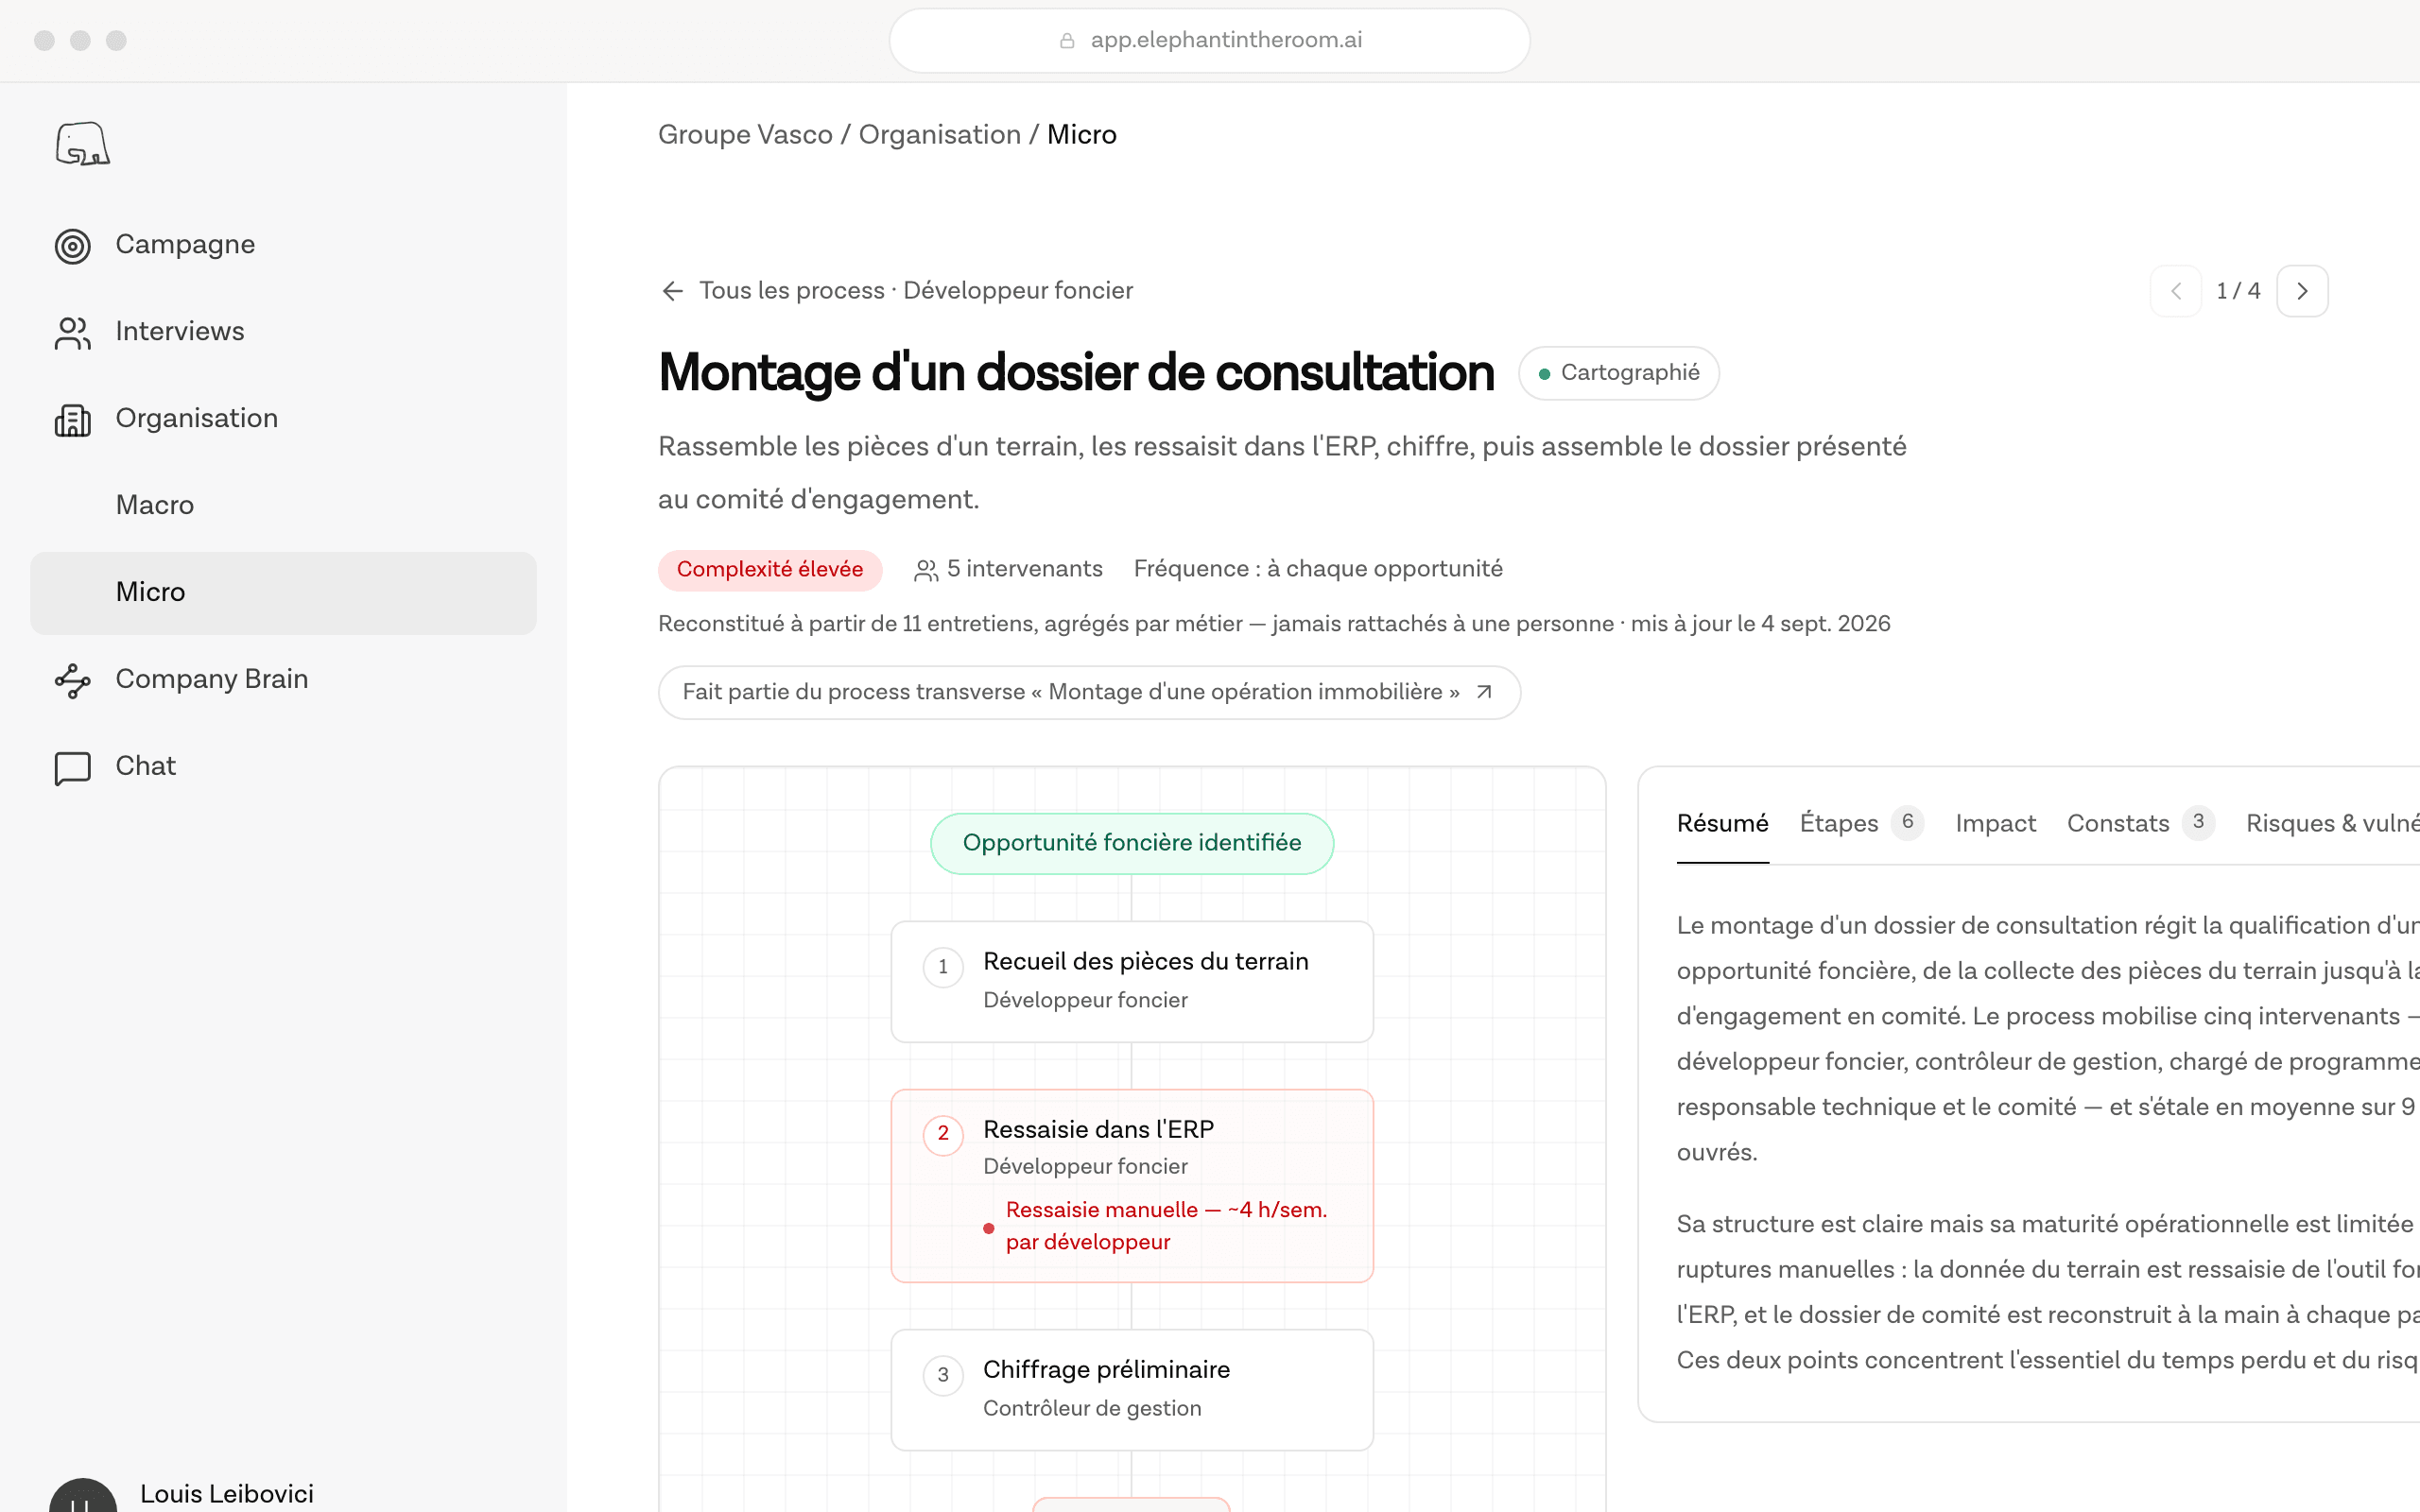Click the elephant logo icon

(82, 144)
